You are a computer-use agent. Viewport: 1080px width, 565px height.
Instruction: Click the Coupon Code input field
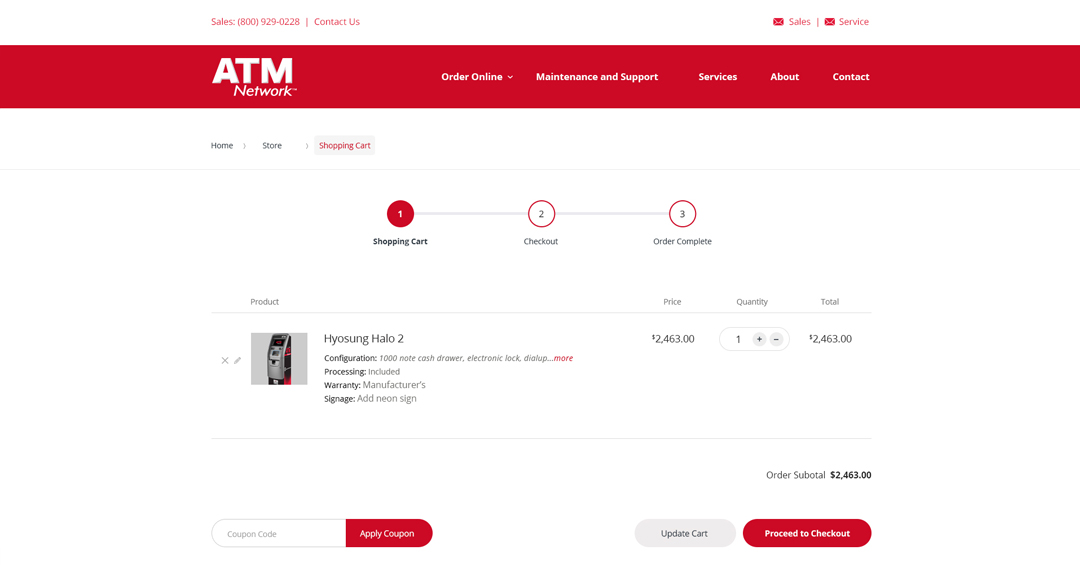click(278, 533)
